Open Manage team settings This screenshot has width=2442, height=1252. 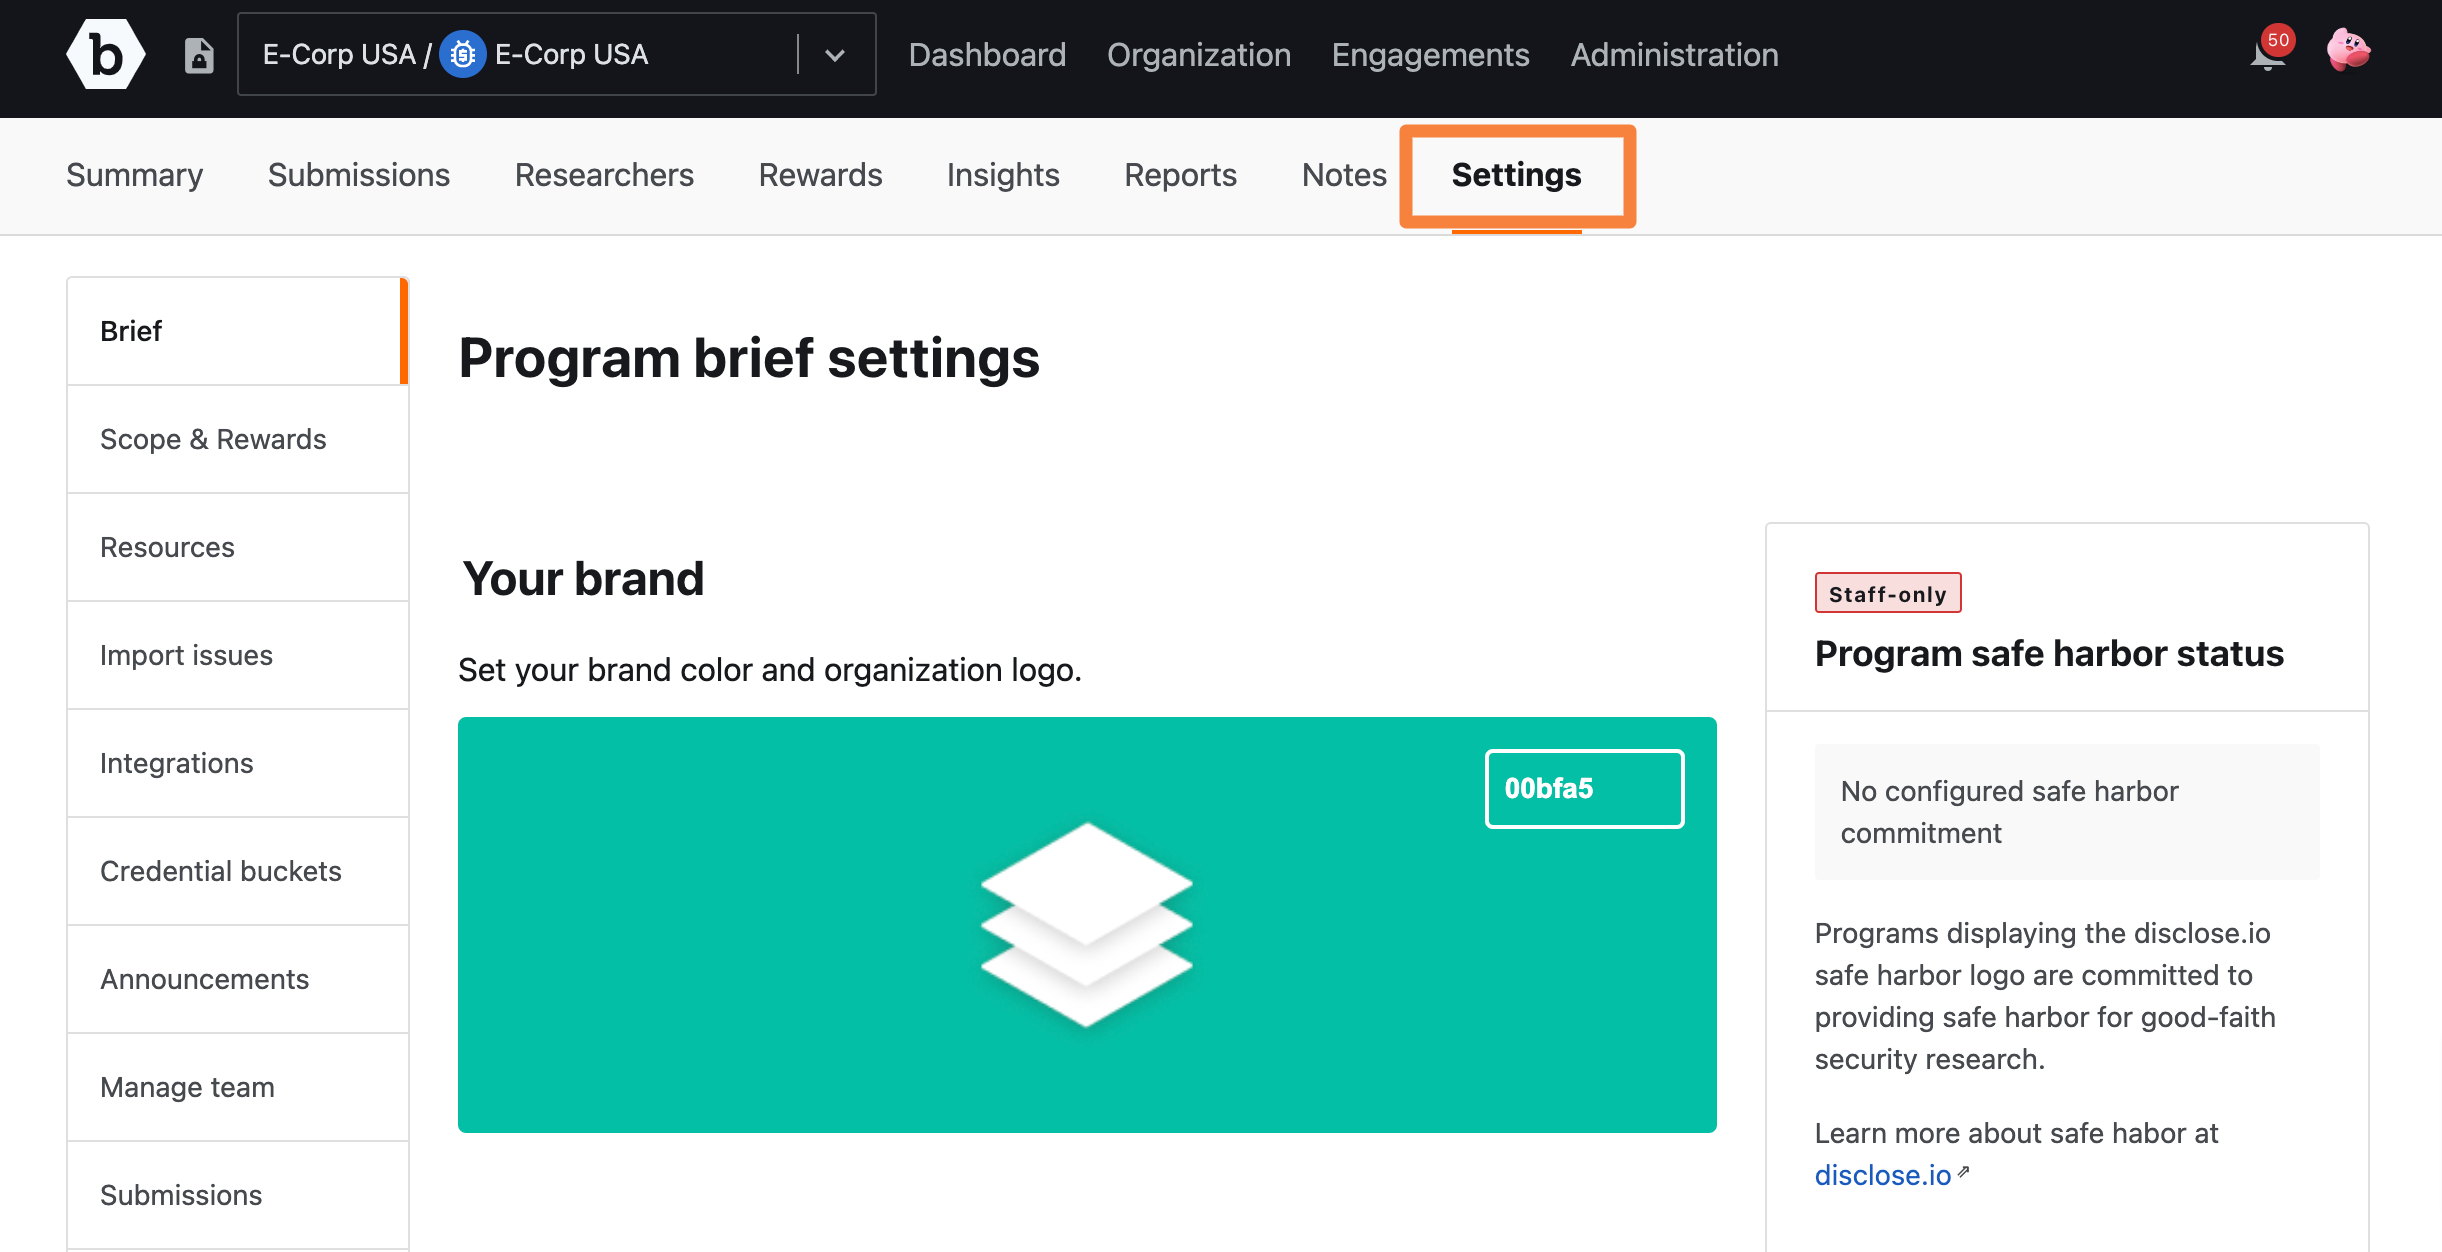pos(237,1087)
